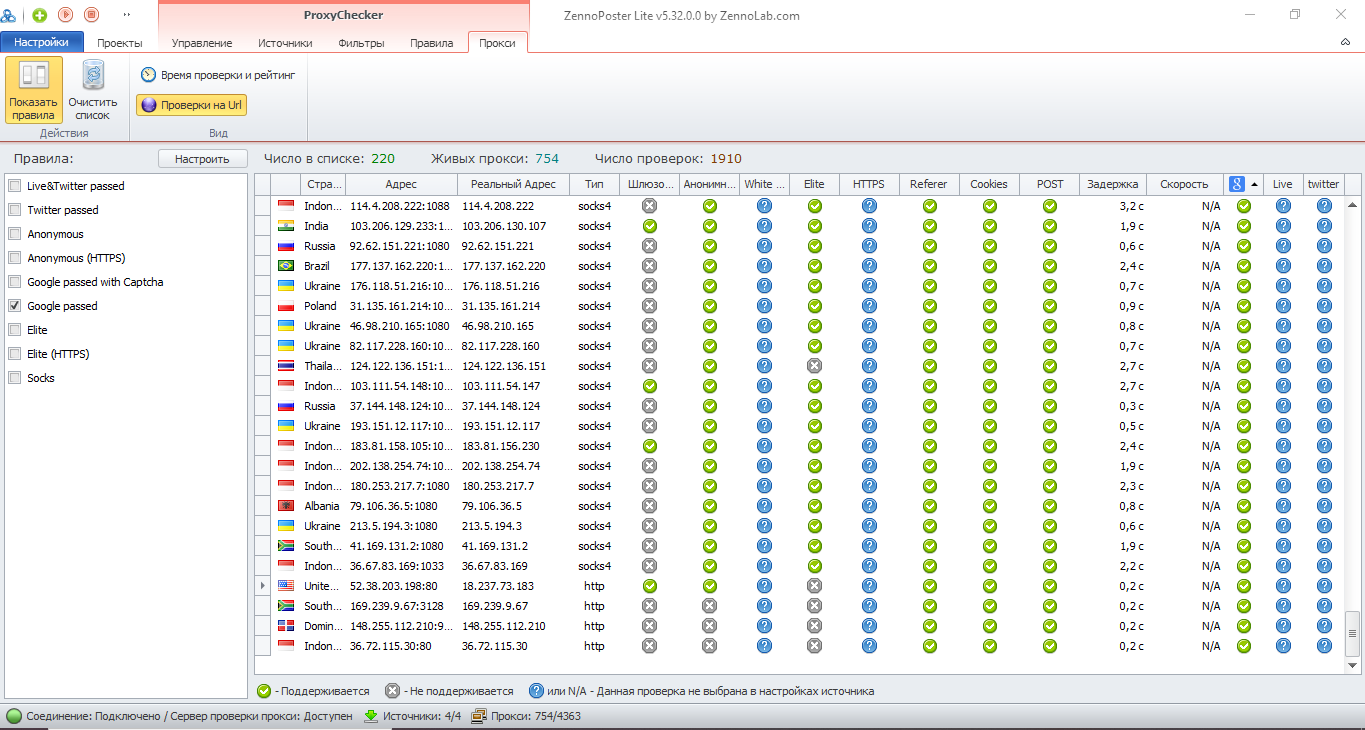Click Dominican row type http cell
Viewport: 1365px width, 730px height.
coord(594,626)
